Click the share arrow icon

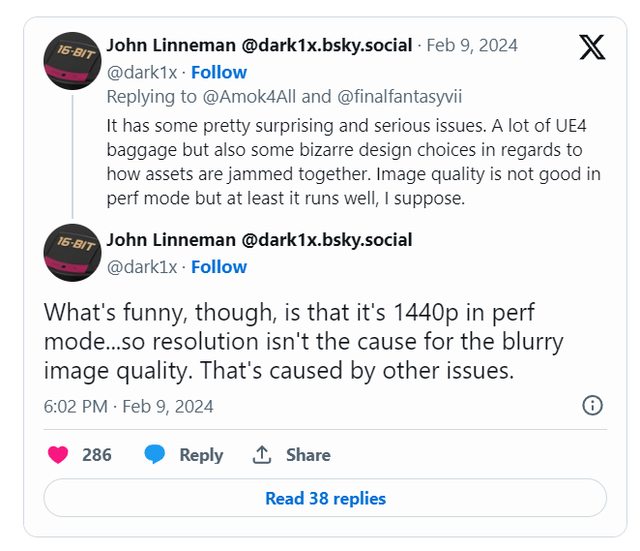(x=262, y=455)
